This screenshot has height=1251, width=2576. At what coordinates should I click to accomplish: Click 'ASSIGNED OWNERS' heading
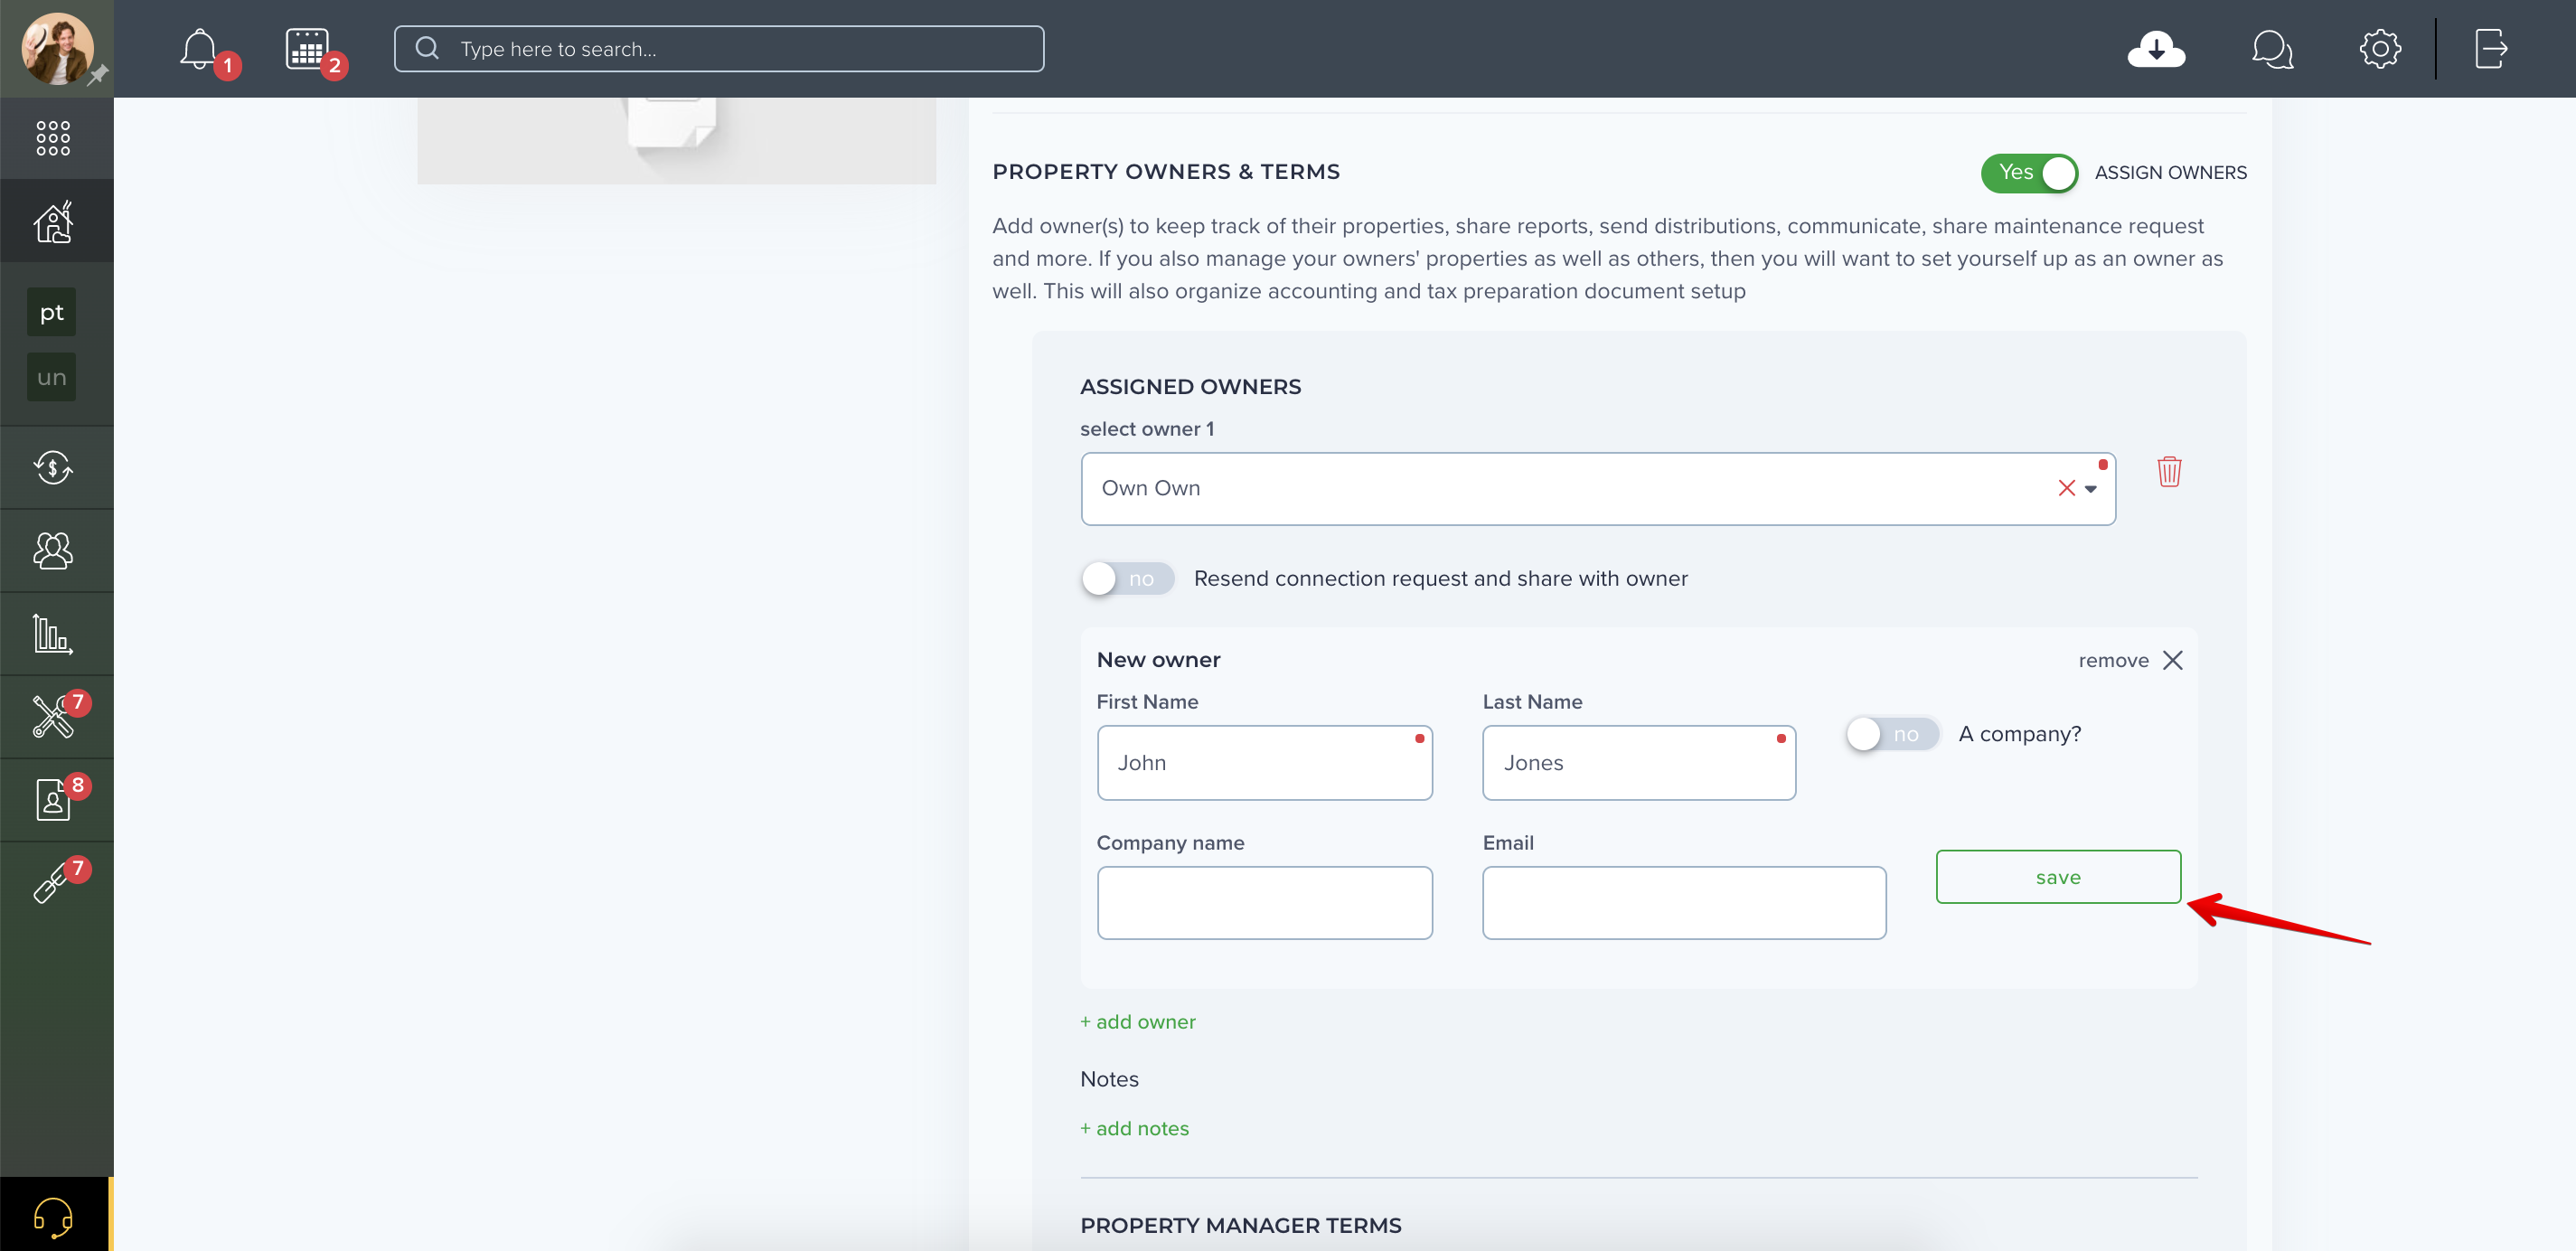[x=1190, y=387]
